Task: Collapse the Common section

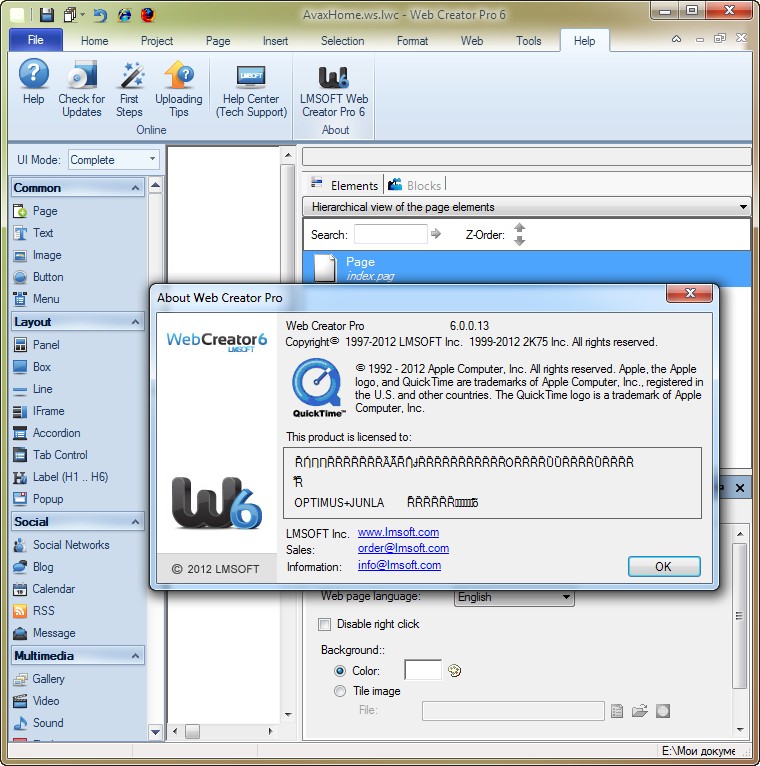Action: [x=135, y=188]
